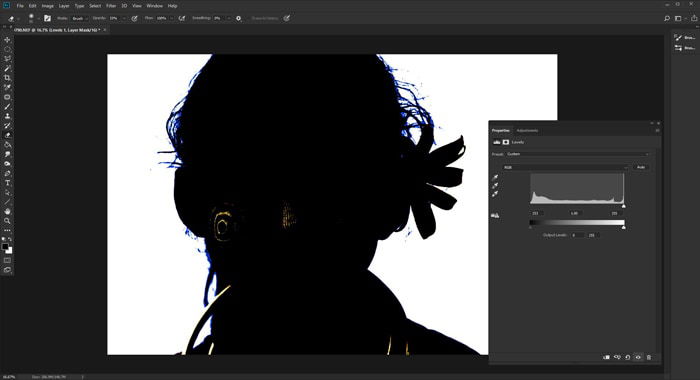Screen dimensions: 700x380
Task: Open the Image menu
Action: click(x=47, y=6)
